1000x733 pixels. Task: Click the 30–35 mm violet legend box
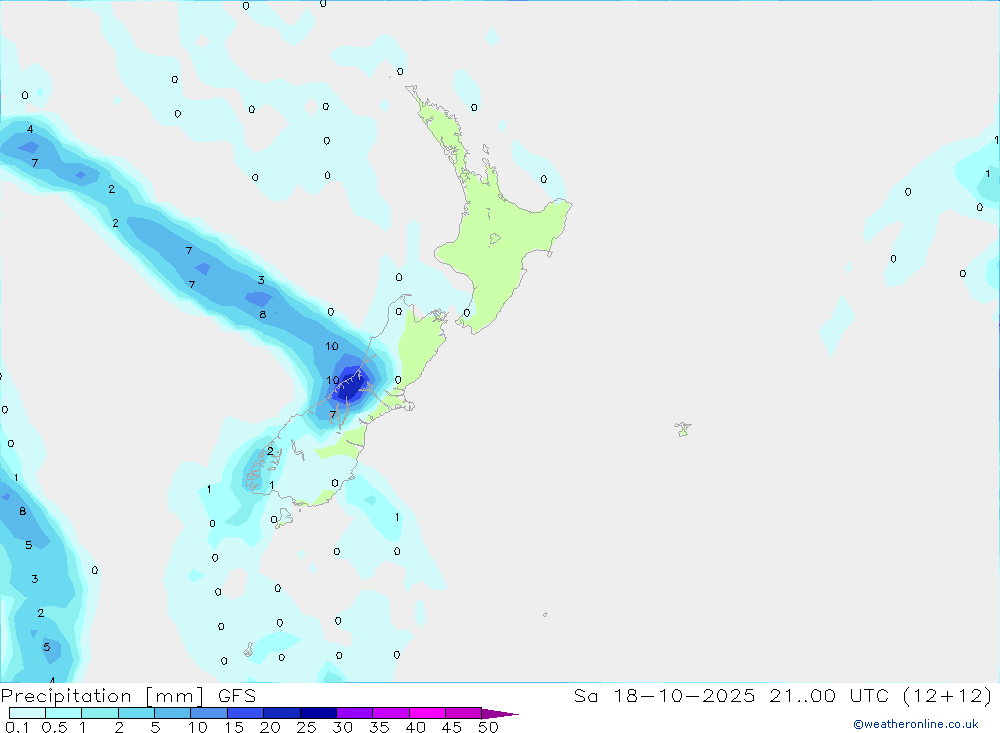355,713
